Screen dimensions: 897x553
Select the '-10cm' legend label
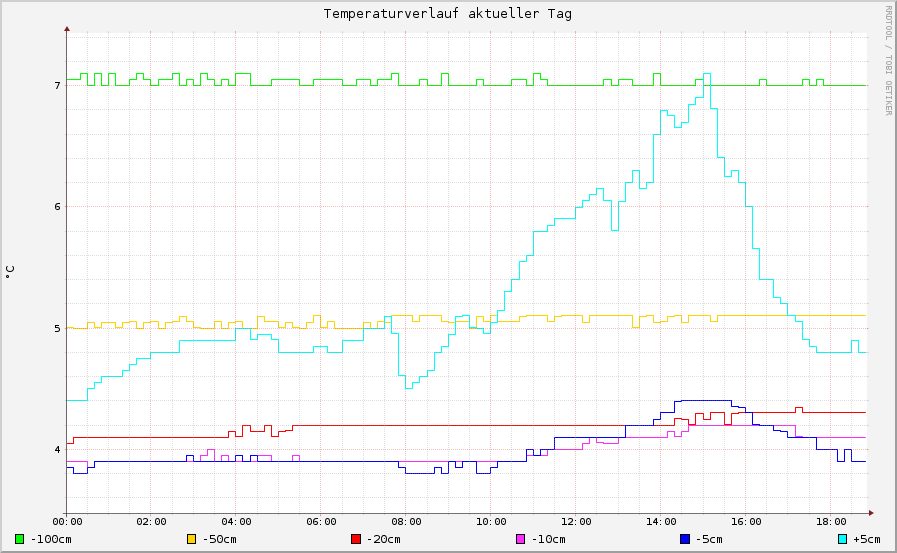(x=548, y=539)
